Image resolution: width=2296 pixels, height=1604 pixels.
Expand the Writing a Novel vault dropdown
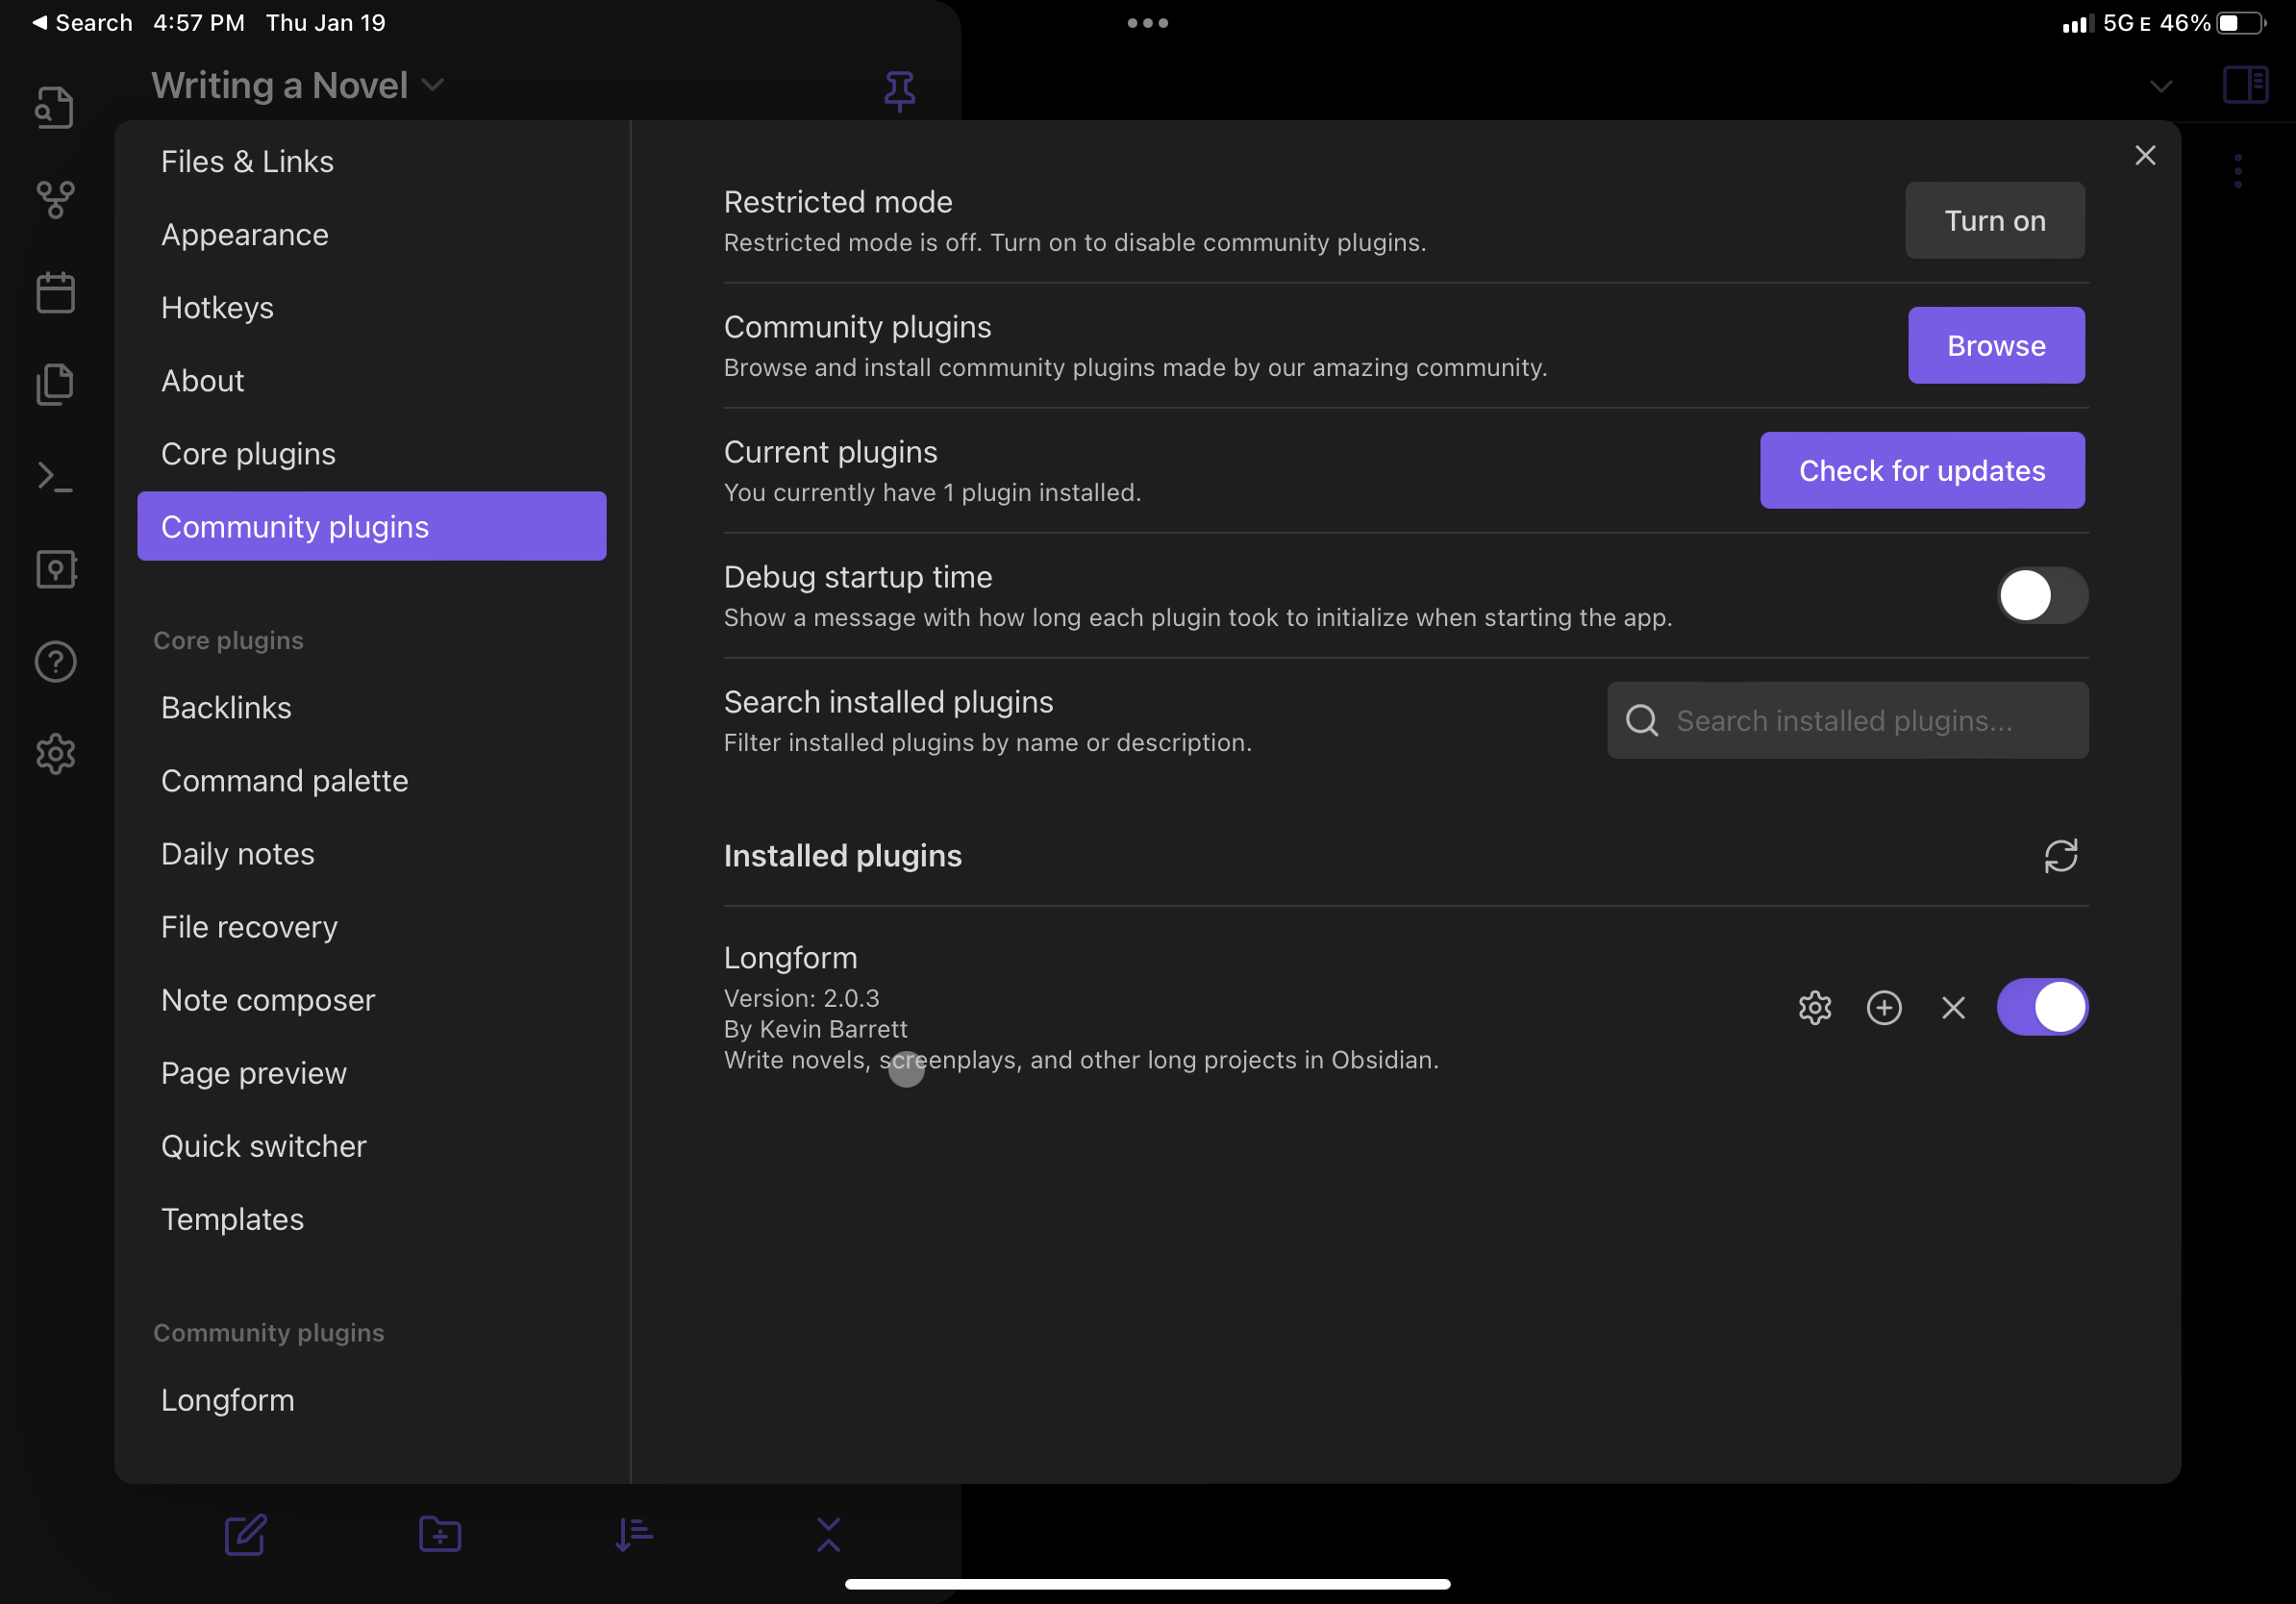tap(433, 86)
